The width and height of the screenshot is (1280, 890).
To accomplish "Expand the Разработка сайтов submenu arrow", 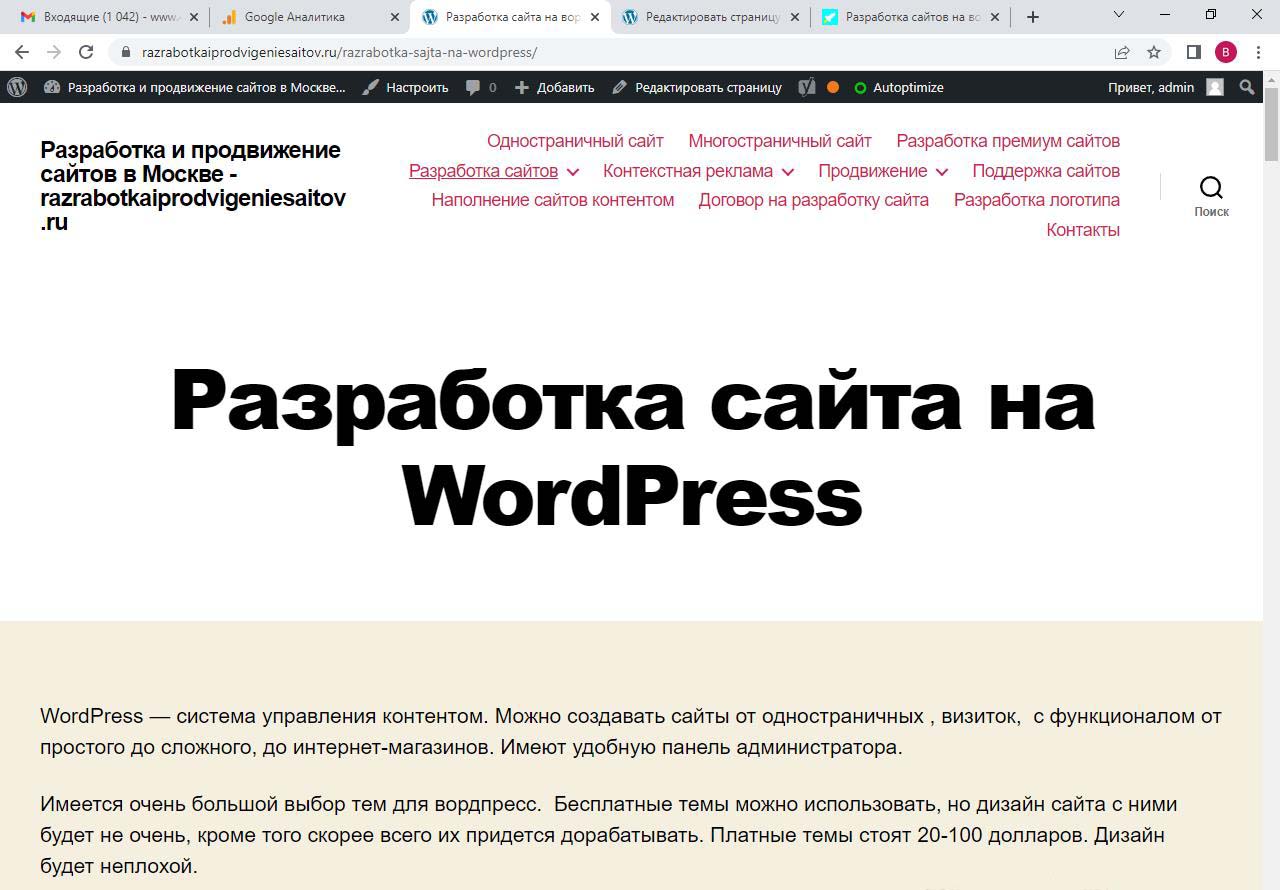I will (572, 172).
